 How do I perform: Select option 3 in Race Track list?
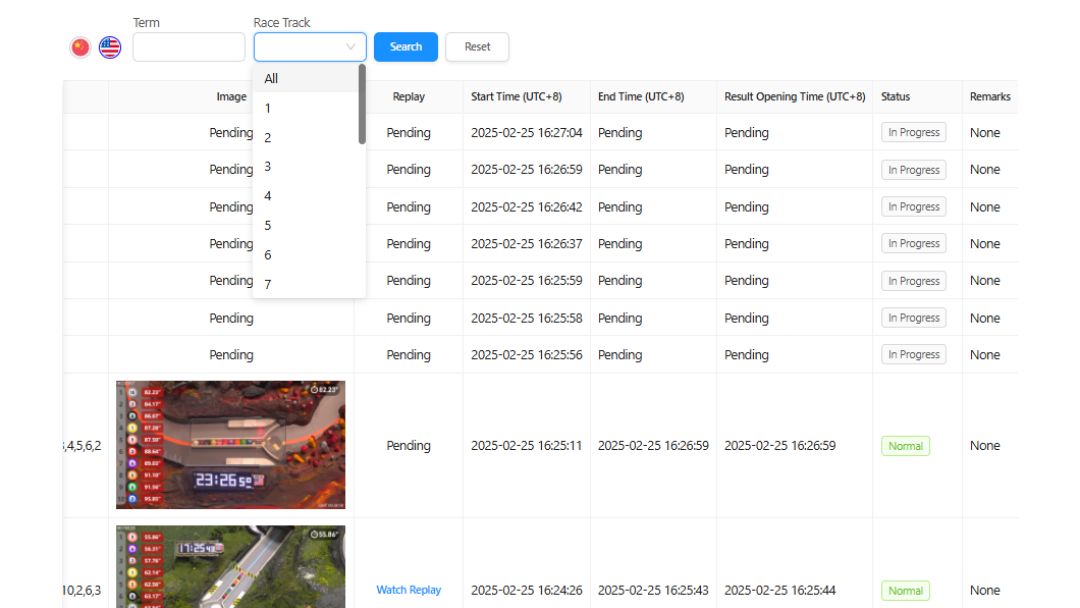(x=306, y=167)
